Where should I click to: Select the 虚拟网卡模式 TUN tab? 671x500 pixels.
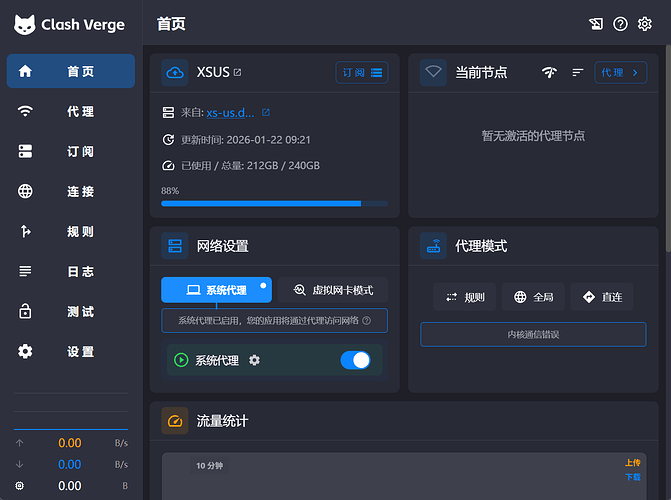(x=333, y=290)
